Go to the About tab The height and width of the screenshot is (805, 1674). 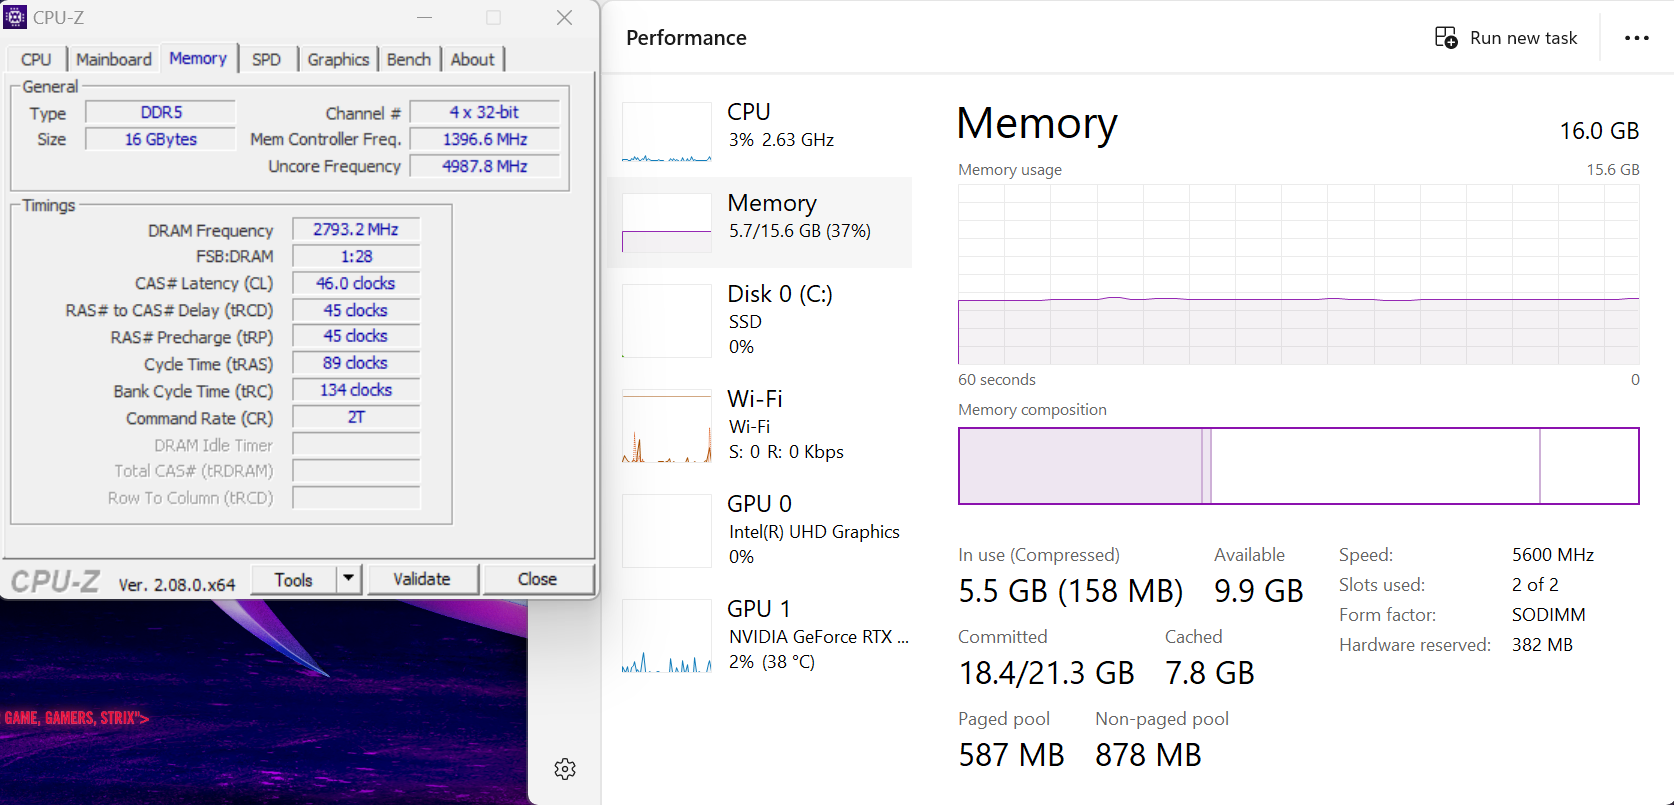tap(472, 60)
